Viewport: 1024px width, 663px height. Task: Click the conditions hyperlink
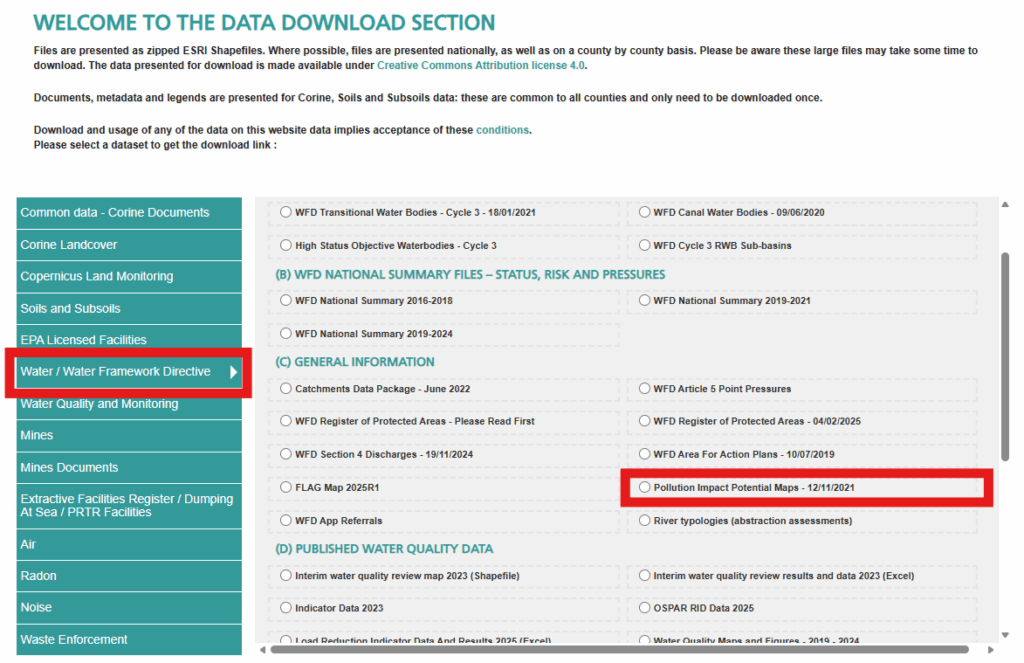point(502,129)
